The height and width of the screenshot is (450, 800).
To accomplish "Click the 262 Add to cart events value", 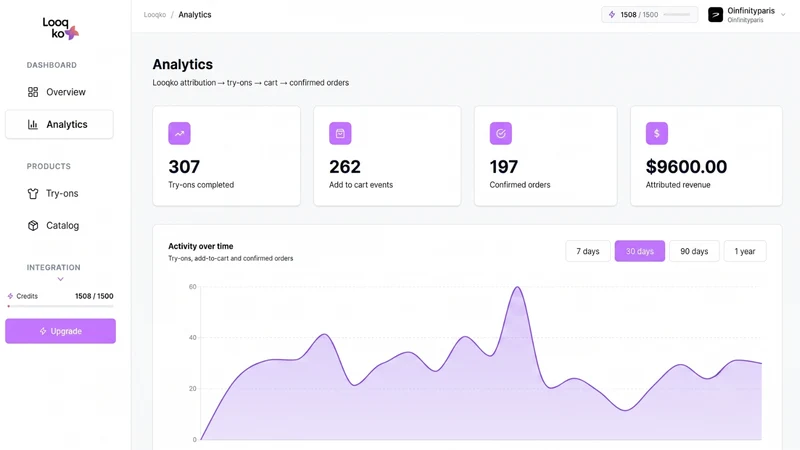I will 345,167.
